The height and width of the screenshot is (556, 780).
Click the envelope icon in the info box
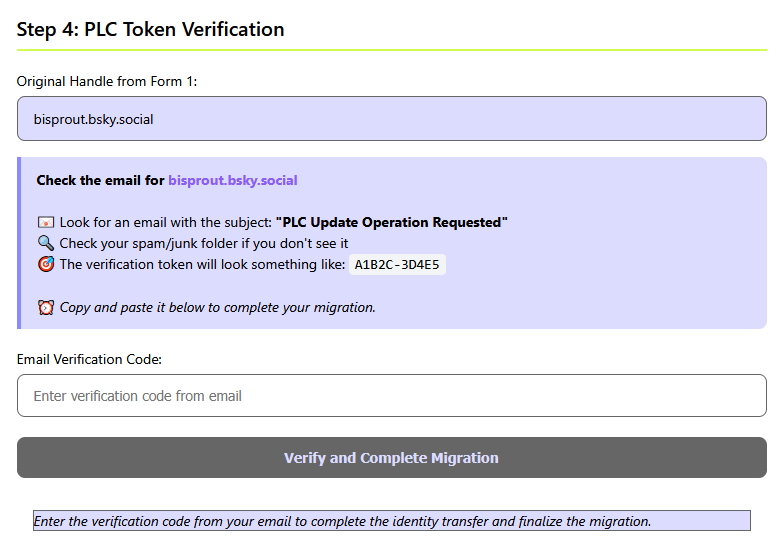(x=45, y=223)
